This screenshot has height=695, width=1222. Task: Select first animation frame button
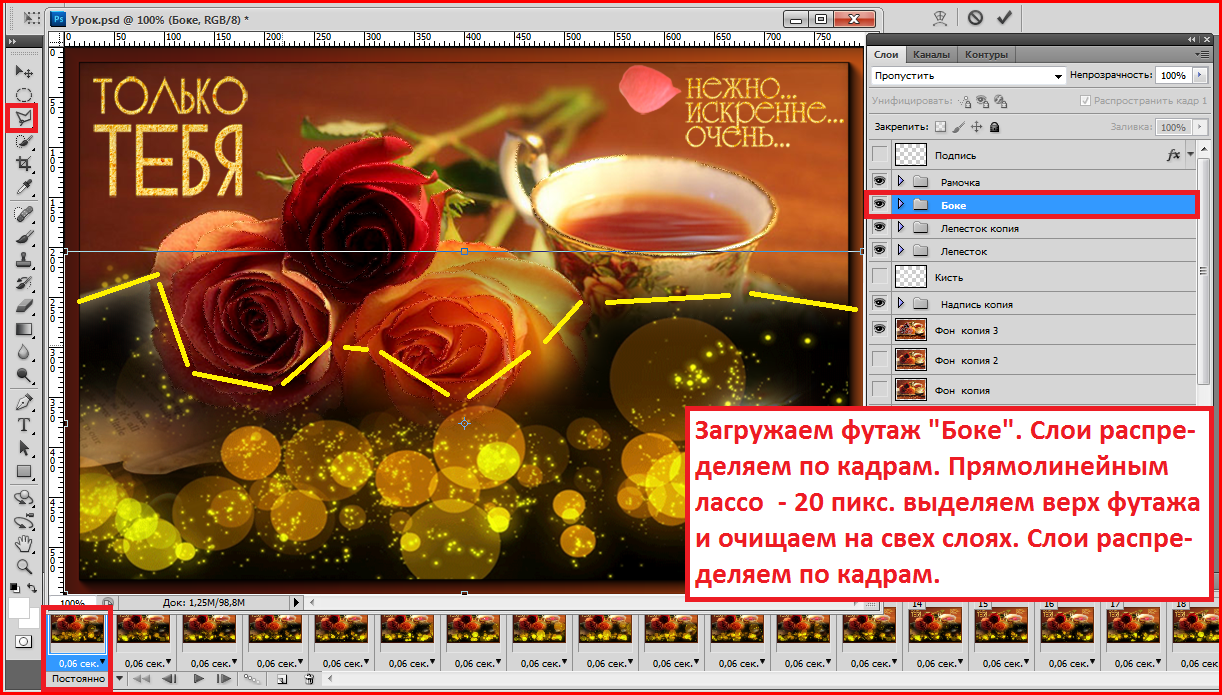142,679
